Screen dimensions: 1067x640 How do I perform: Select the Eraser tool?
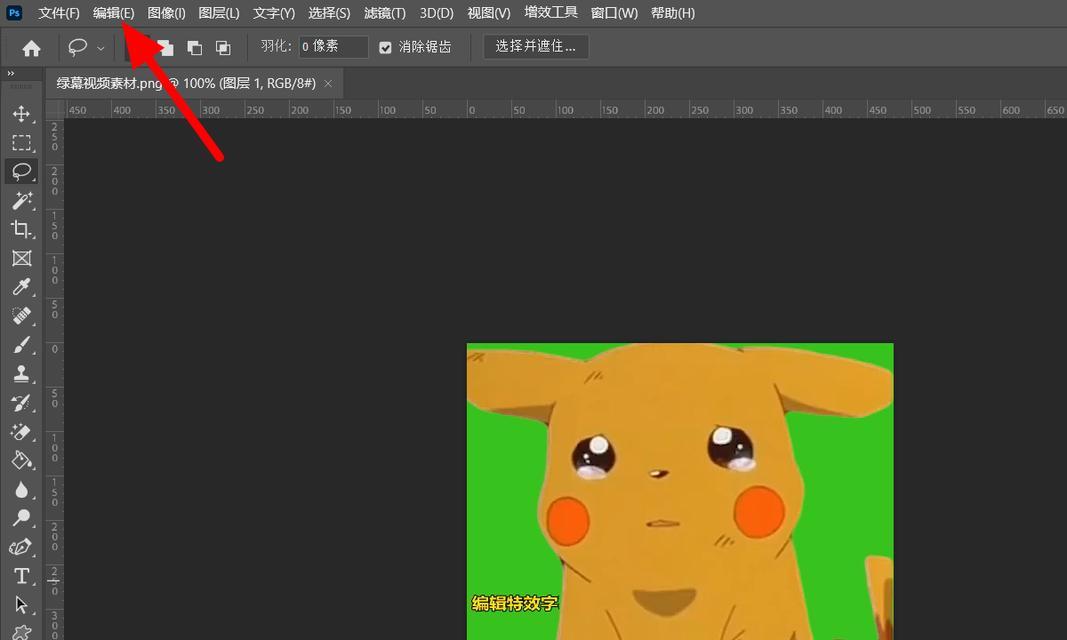(x=21, y=432)
